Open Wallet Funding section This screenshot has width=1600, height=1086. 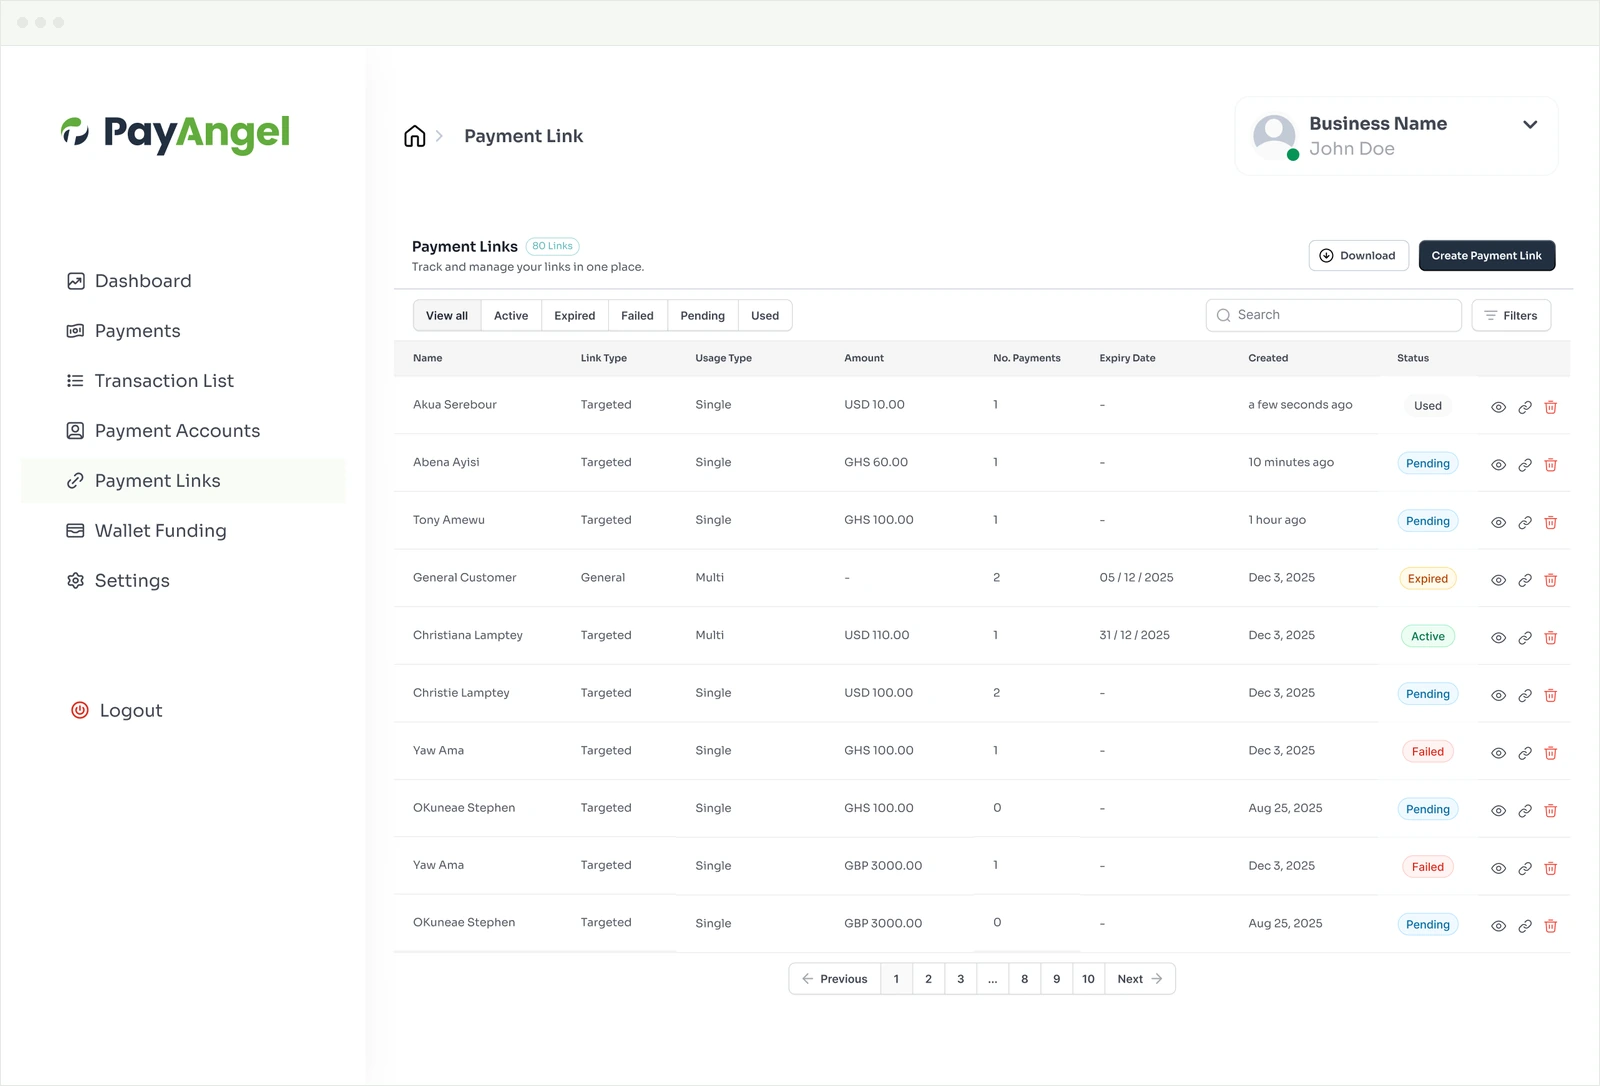(x=146, y=531)
